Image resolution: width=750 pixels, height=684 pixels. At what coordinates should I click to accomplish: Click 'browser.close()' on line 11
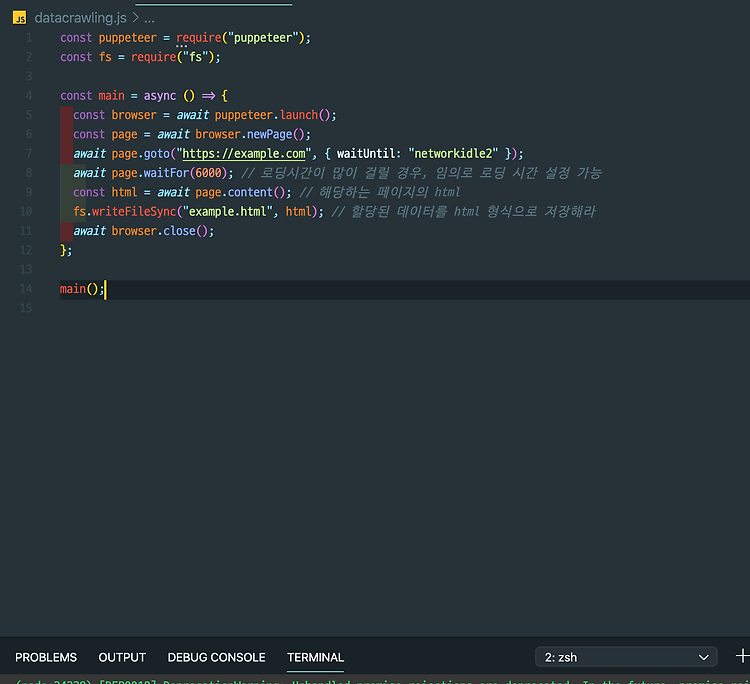(x=160, y=231)
